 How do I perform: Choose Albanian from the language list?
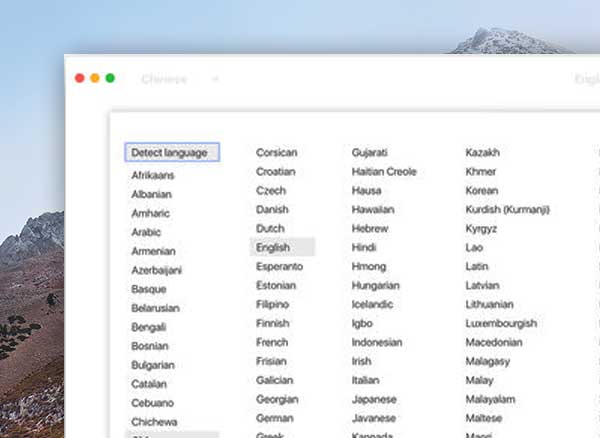click(x=152, y=194)
